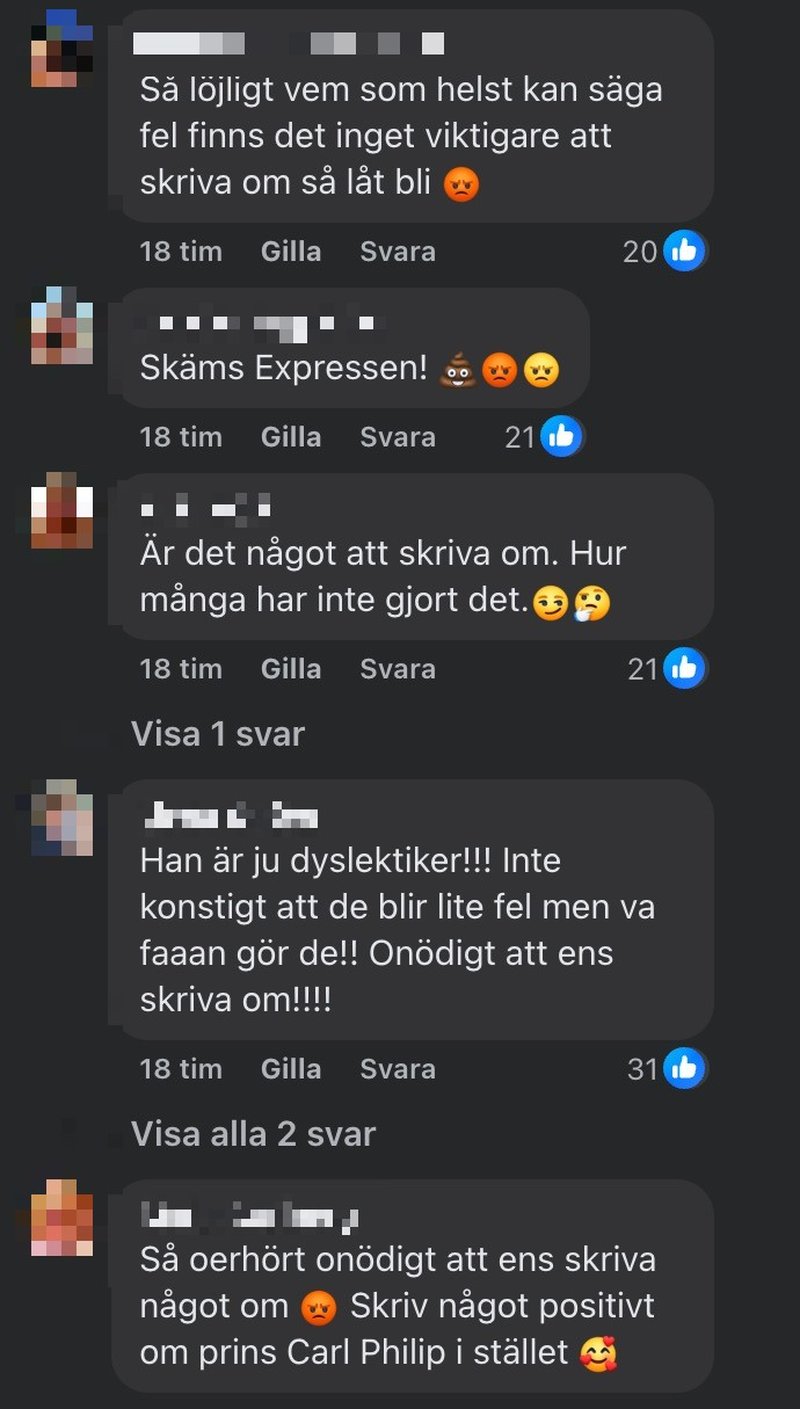Image resolution: width=800 pixels, height=1409 pixels.
Task: Reply with Svara under the dyslektiker comment
Action: [398, 1068]
